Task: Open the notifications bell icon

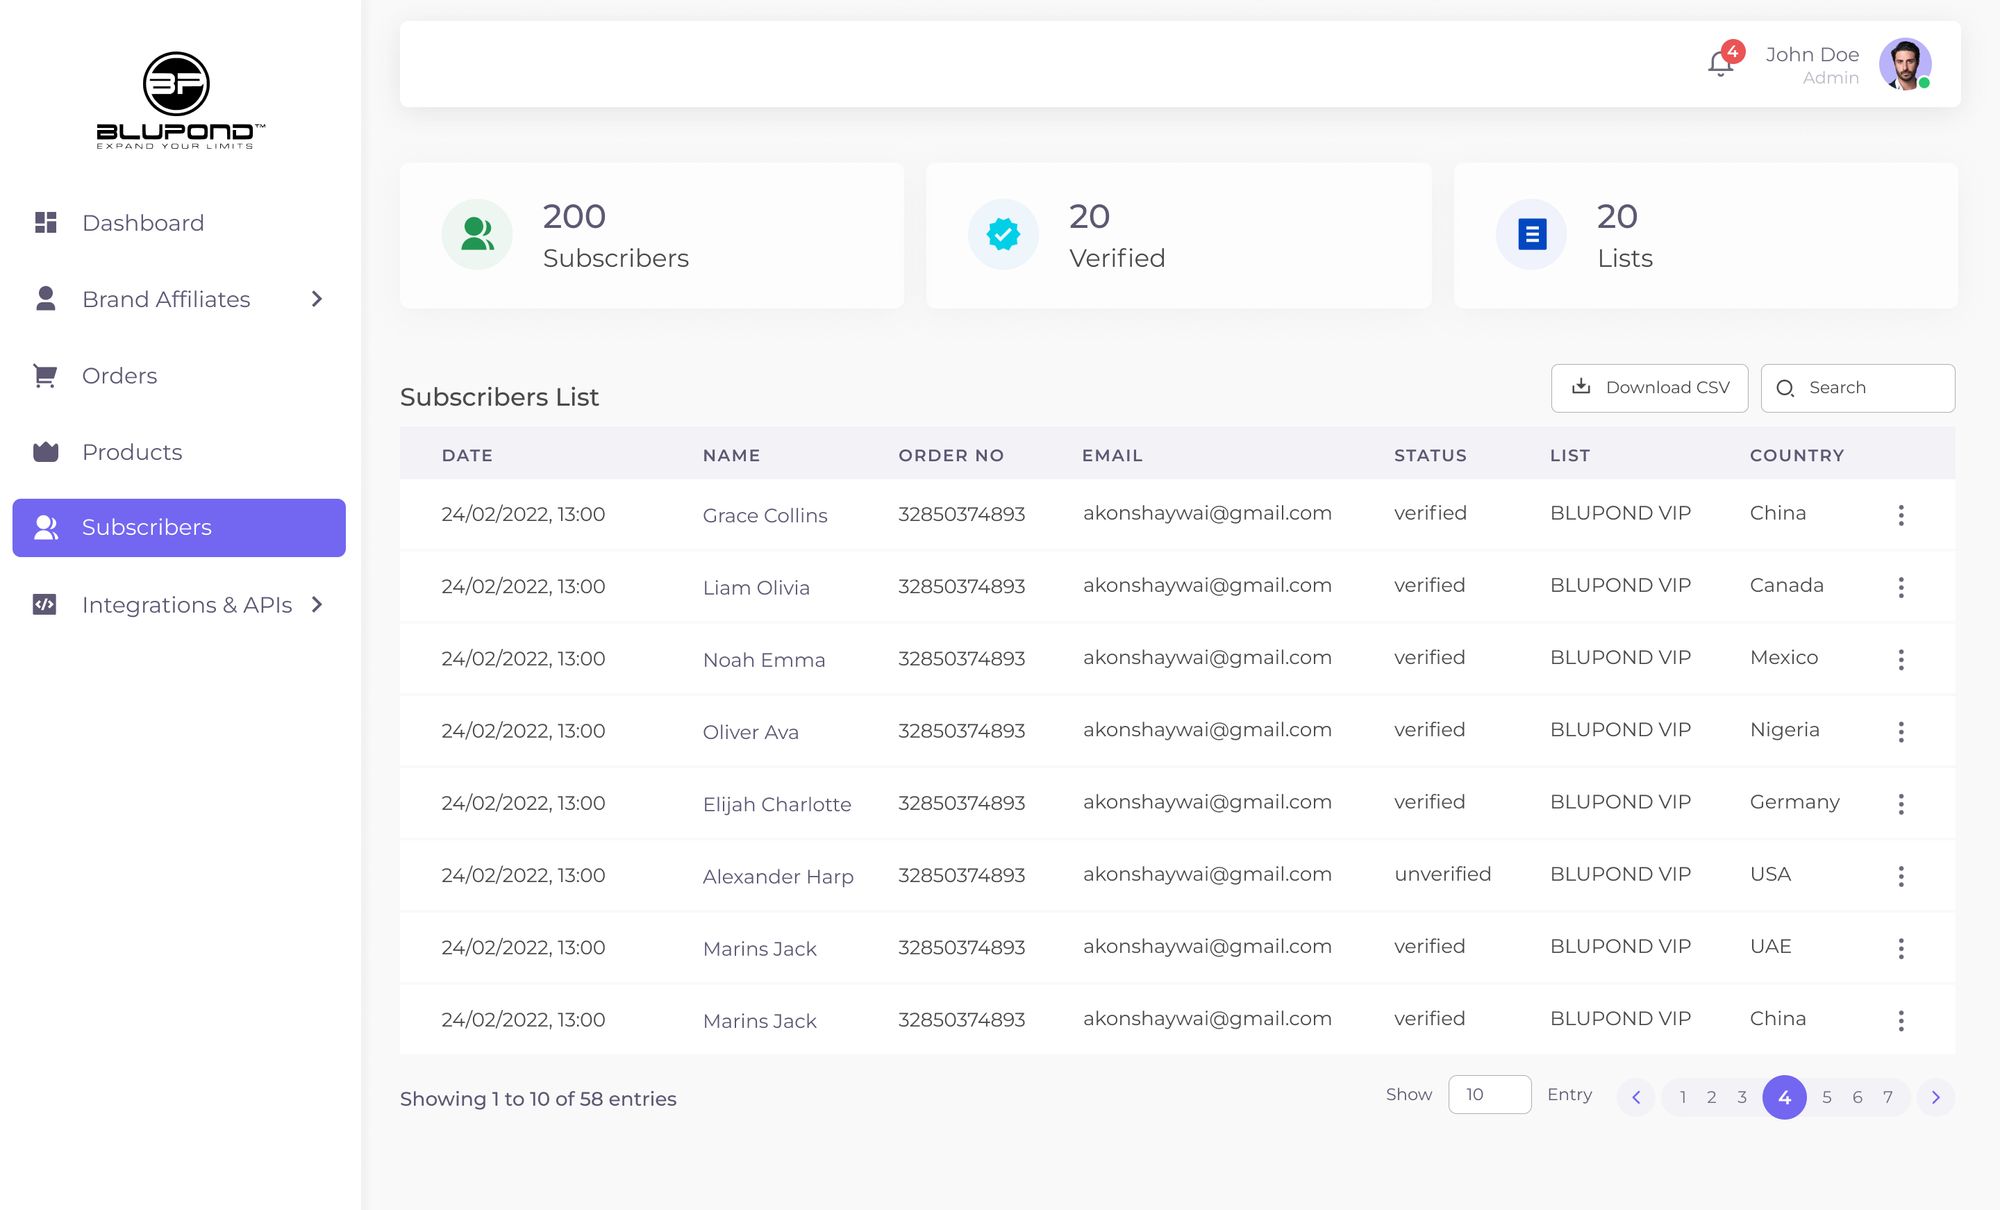Action: tap(1720, 64)
